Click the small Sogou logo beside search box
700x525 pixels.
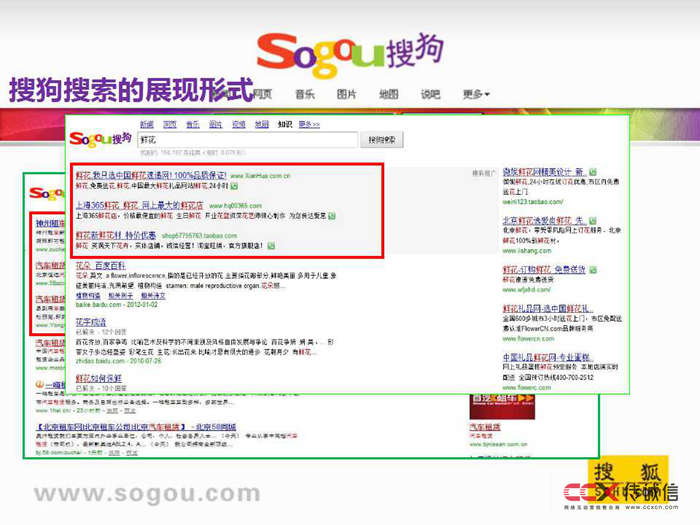coord(102,139)
